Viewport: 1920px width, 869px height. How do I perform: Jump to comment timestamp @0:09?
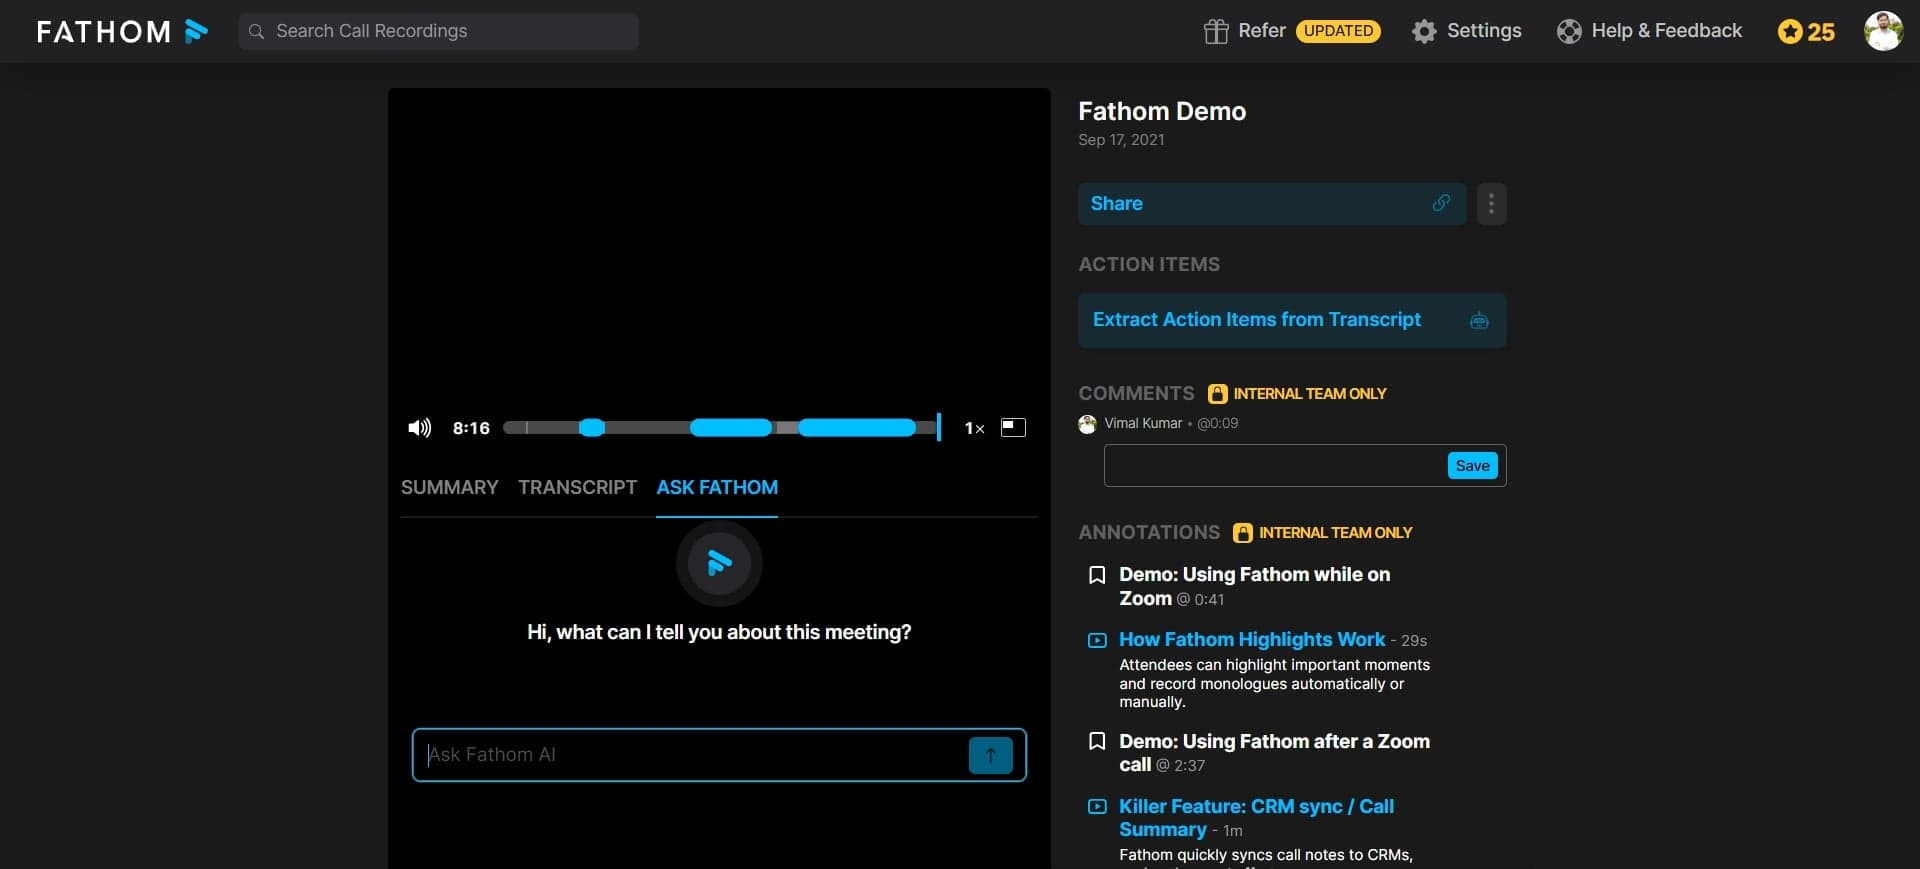pos(1217,423)
